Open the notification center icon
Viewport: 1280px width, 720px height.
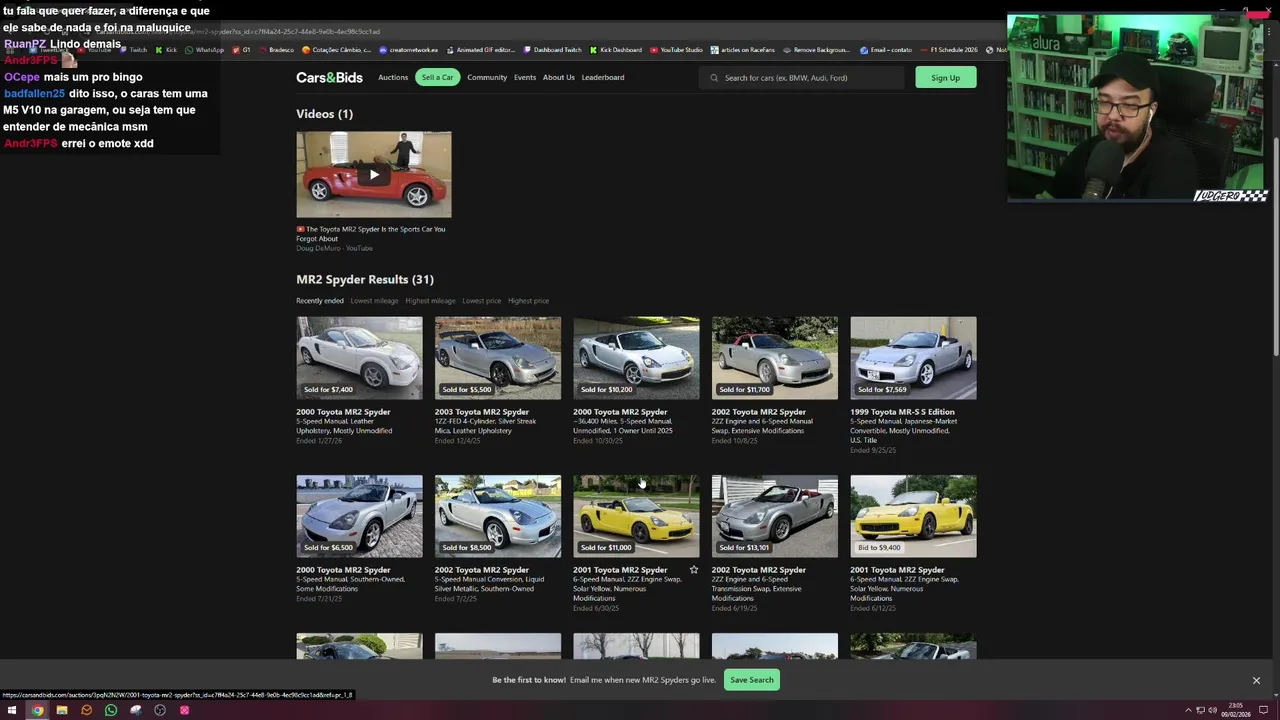(1263, 711)
